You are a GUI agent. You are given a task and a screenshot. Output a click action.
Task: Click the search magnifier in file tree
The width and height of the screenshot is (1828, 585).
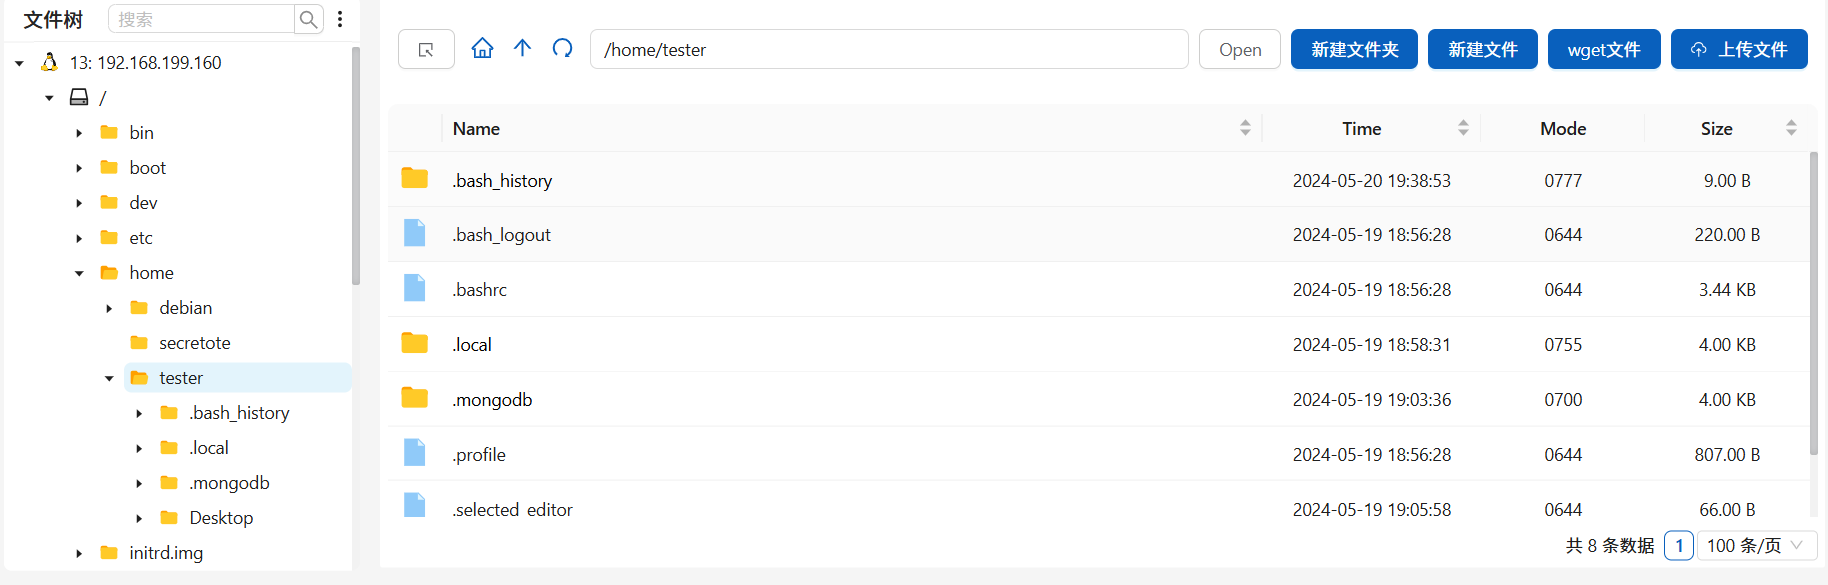click(309, 19)
